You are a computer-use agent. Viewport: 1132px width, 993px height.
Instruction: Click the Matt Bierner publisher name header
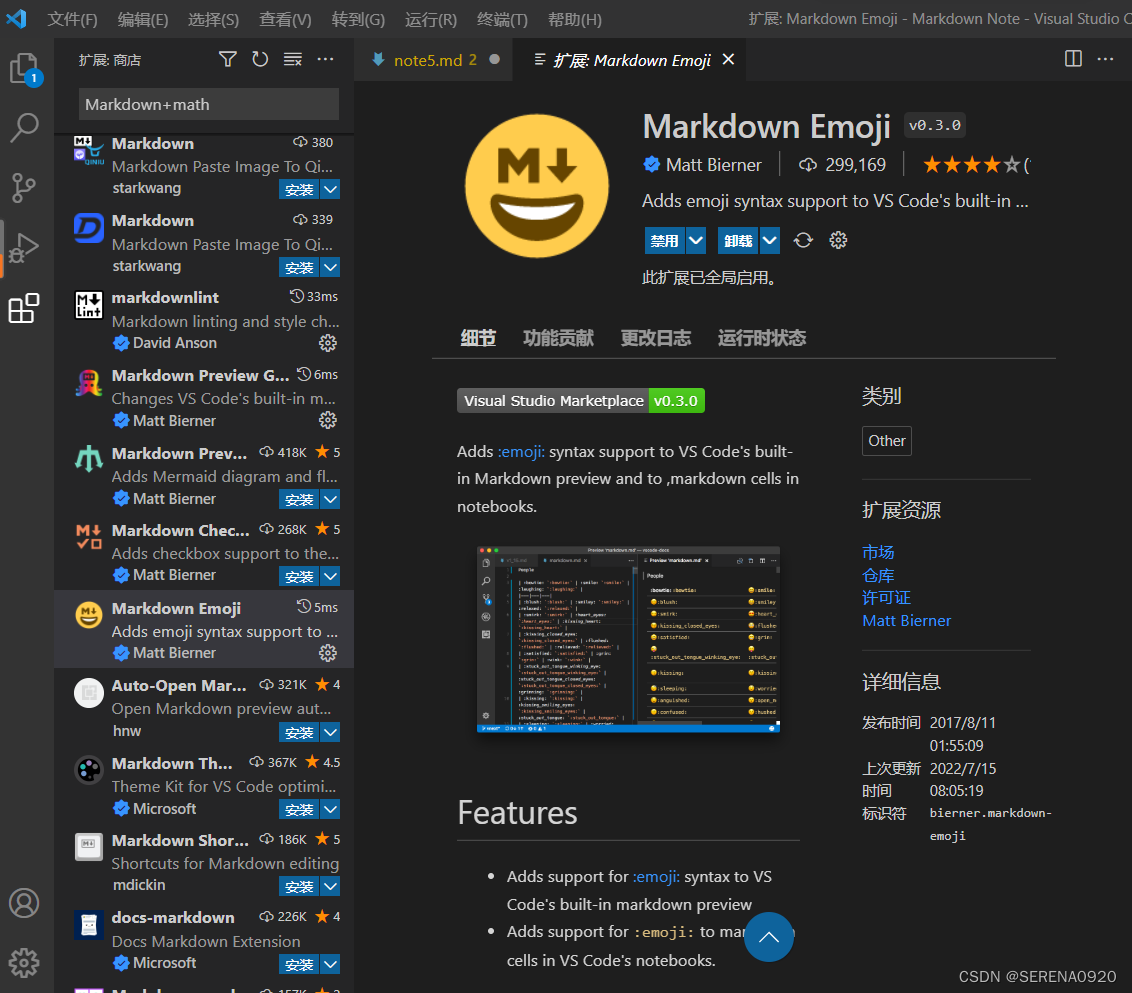(713, 165)
